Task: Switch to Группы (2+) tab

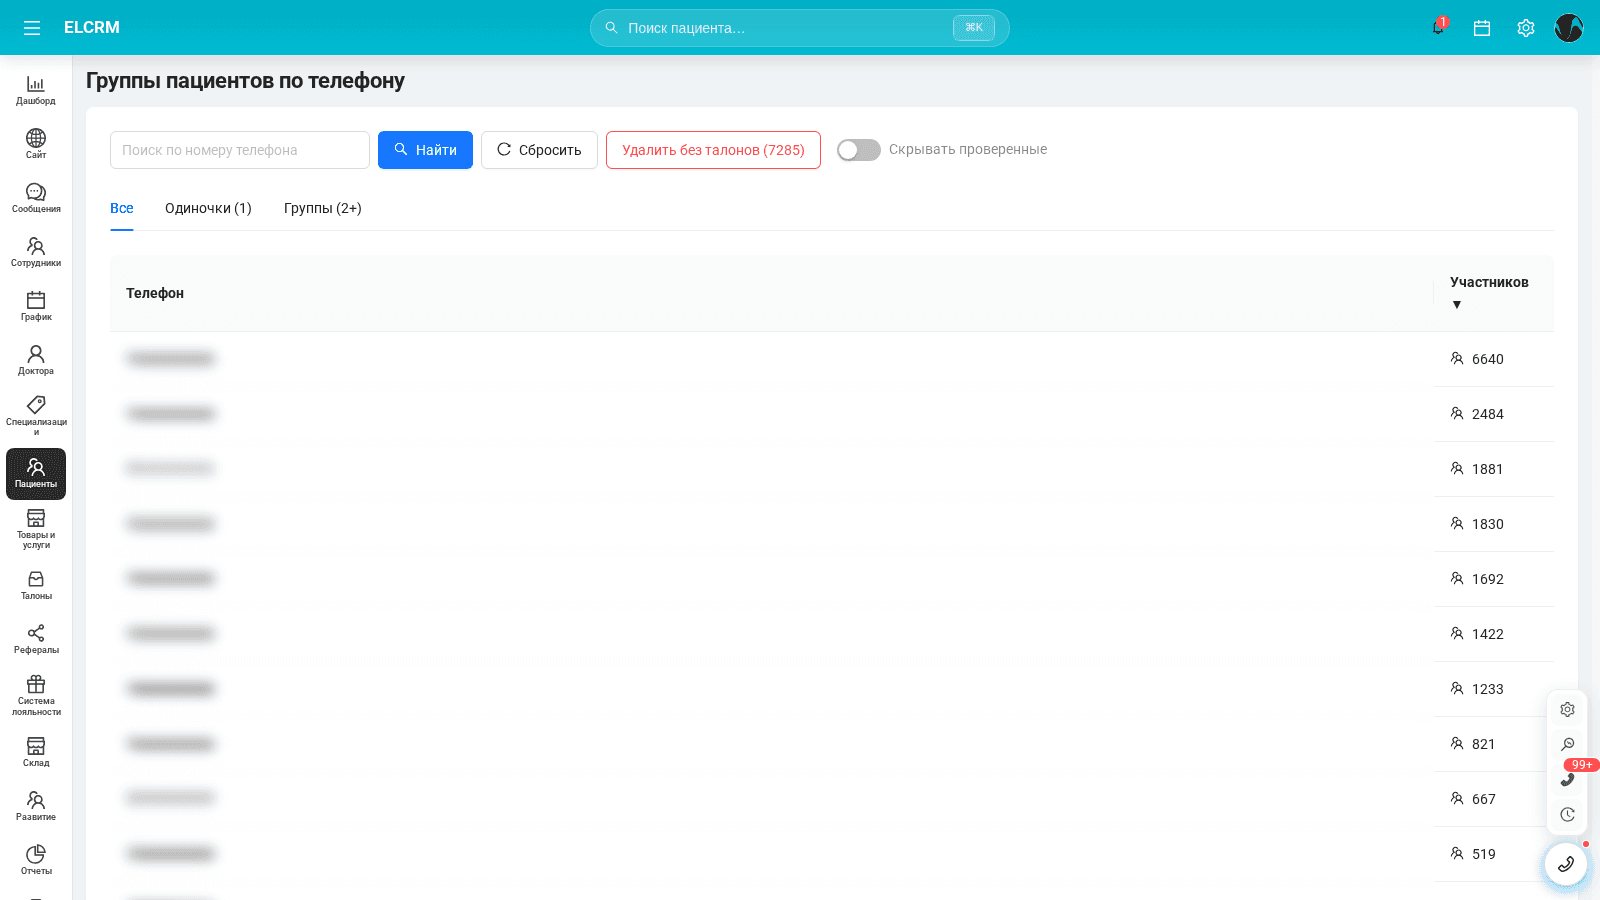Action: point(323,208)
